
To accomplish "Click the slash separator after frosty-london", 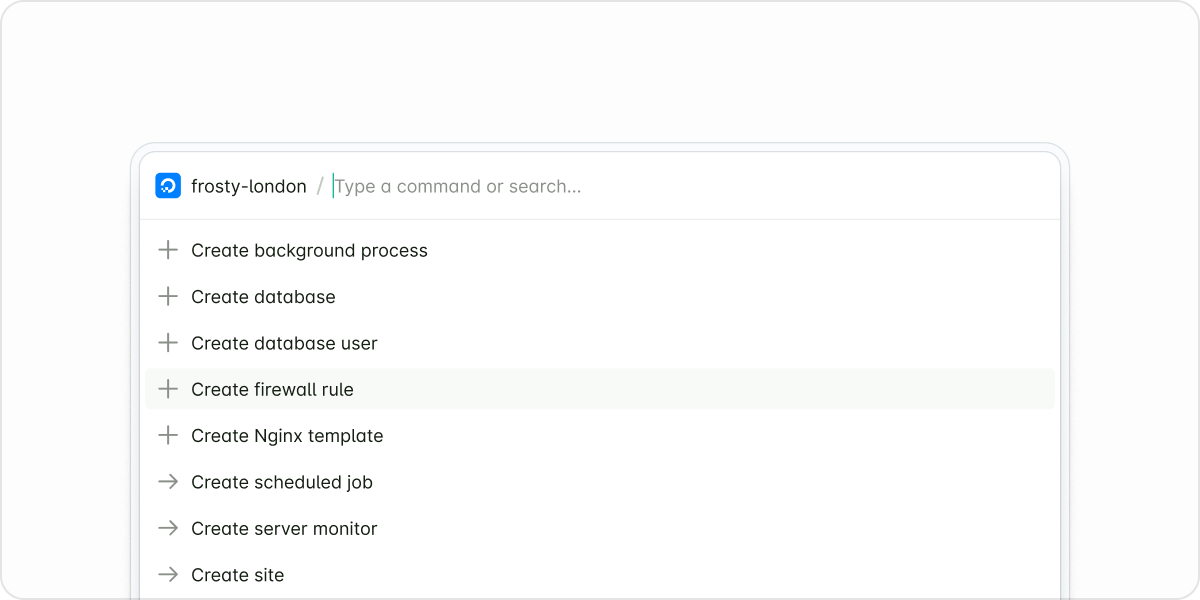I will (320, 186).
